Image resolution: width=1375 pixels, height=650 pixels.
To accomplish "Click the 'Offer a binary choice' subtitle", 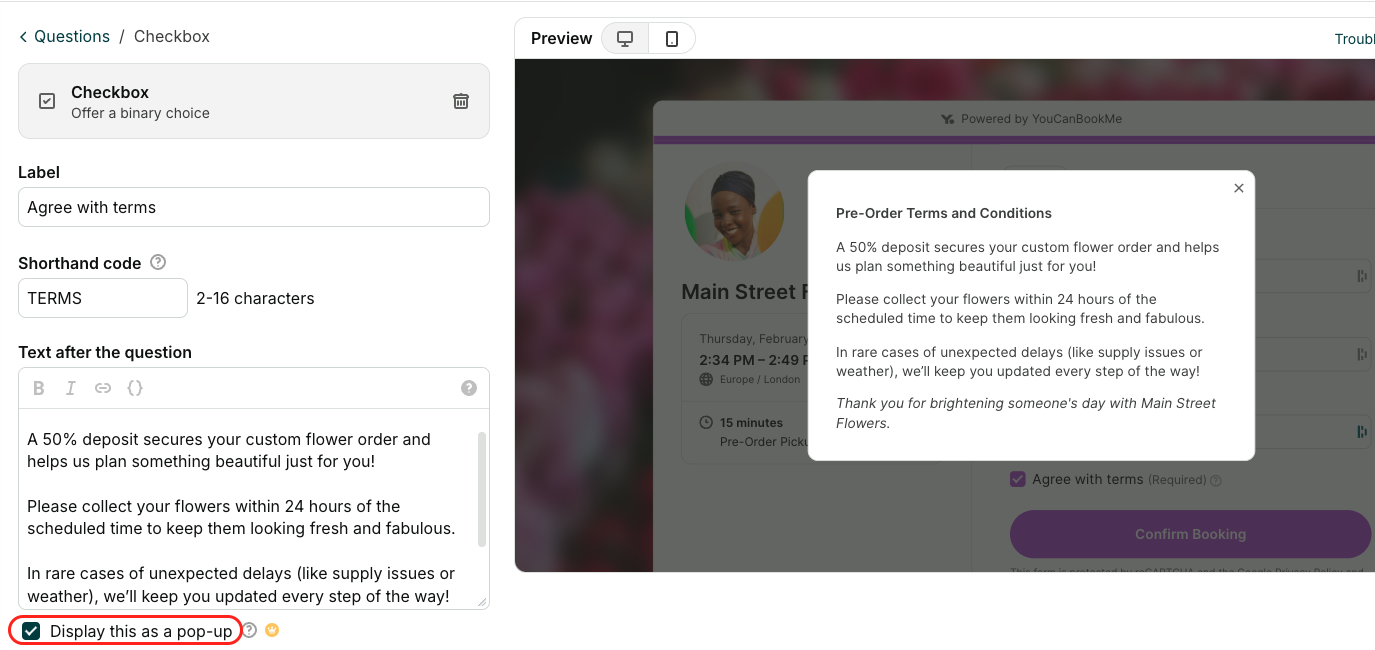I will point(140,113).
